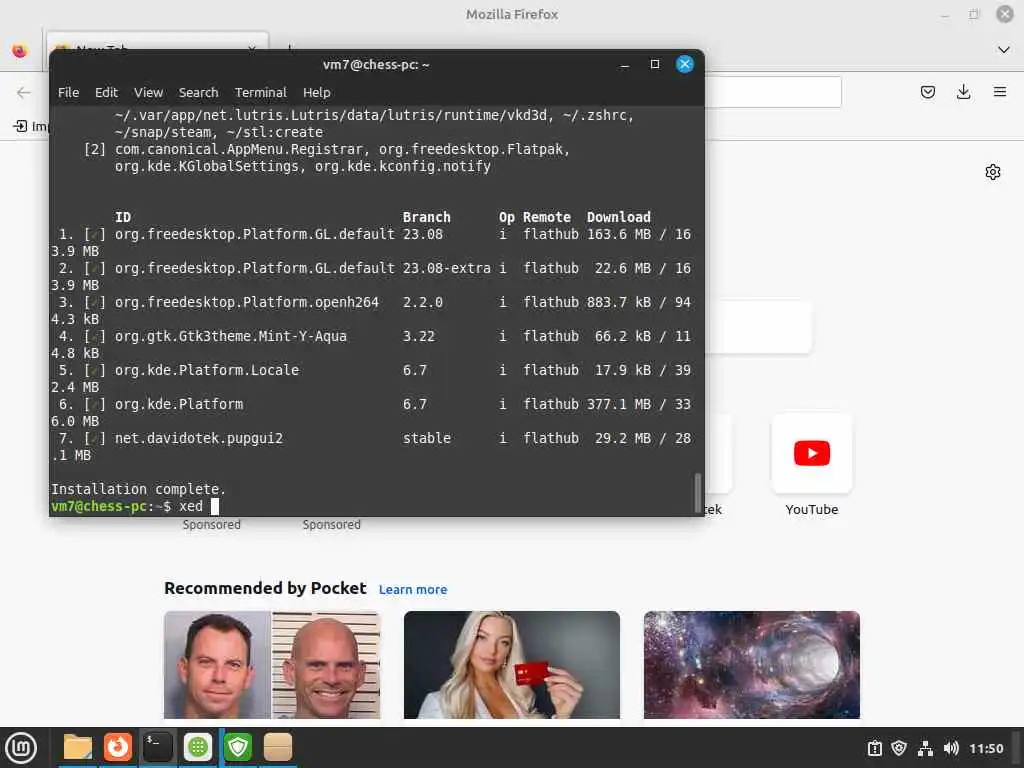Open Firefox Downloads panel
The width and height of the screenshot is (1024, 768).
[963, 92]
